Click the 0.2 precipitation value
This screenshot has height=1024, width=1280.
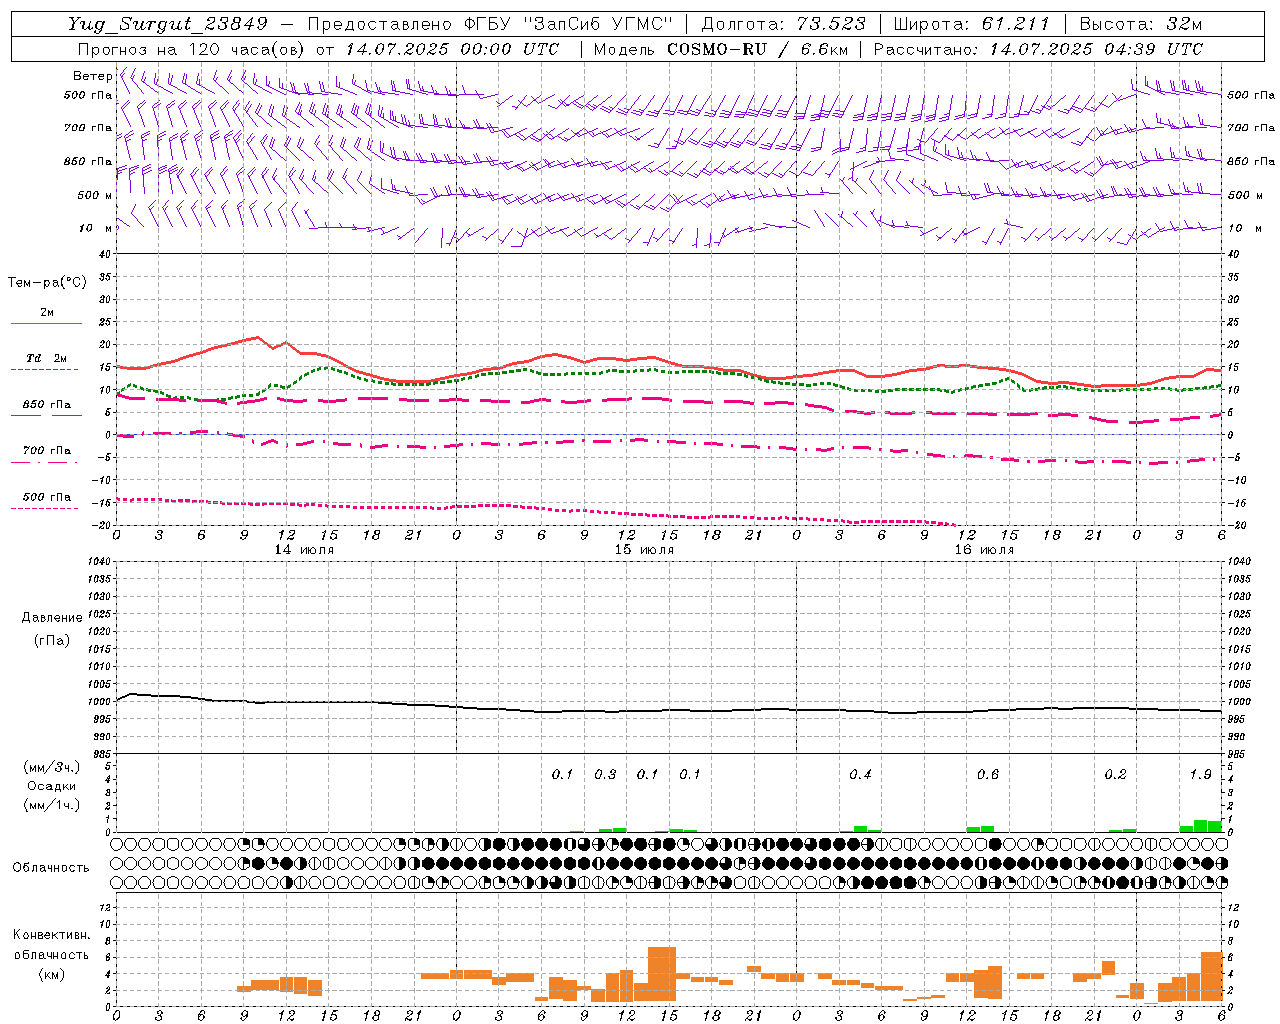1115,775
